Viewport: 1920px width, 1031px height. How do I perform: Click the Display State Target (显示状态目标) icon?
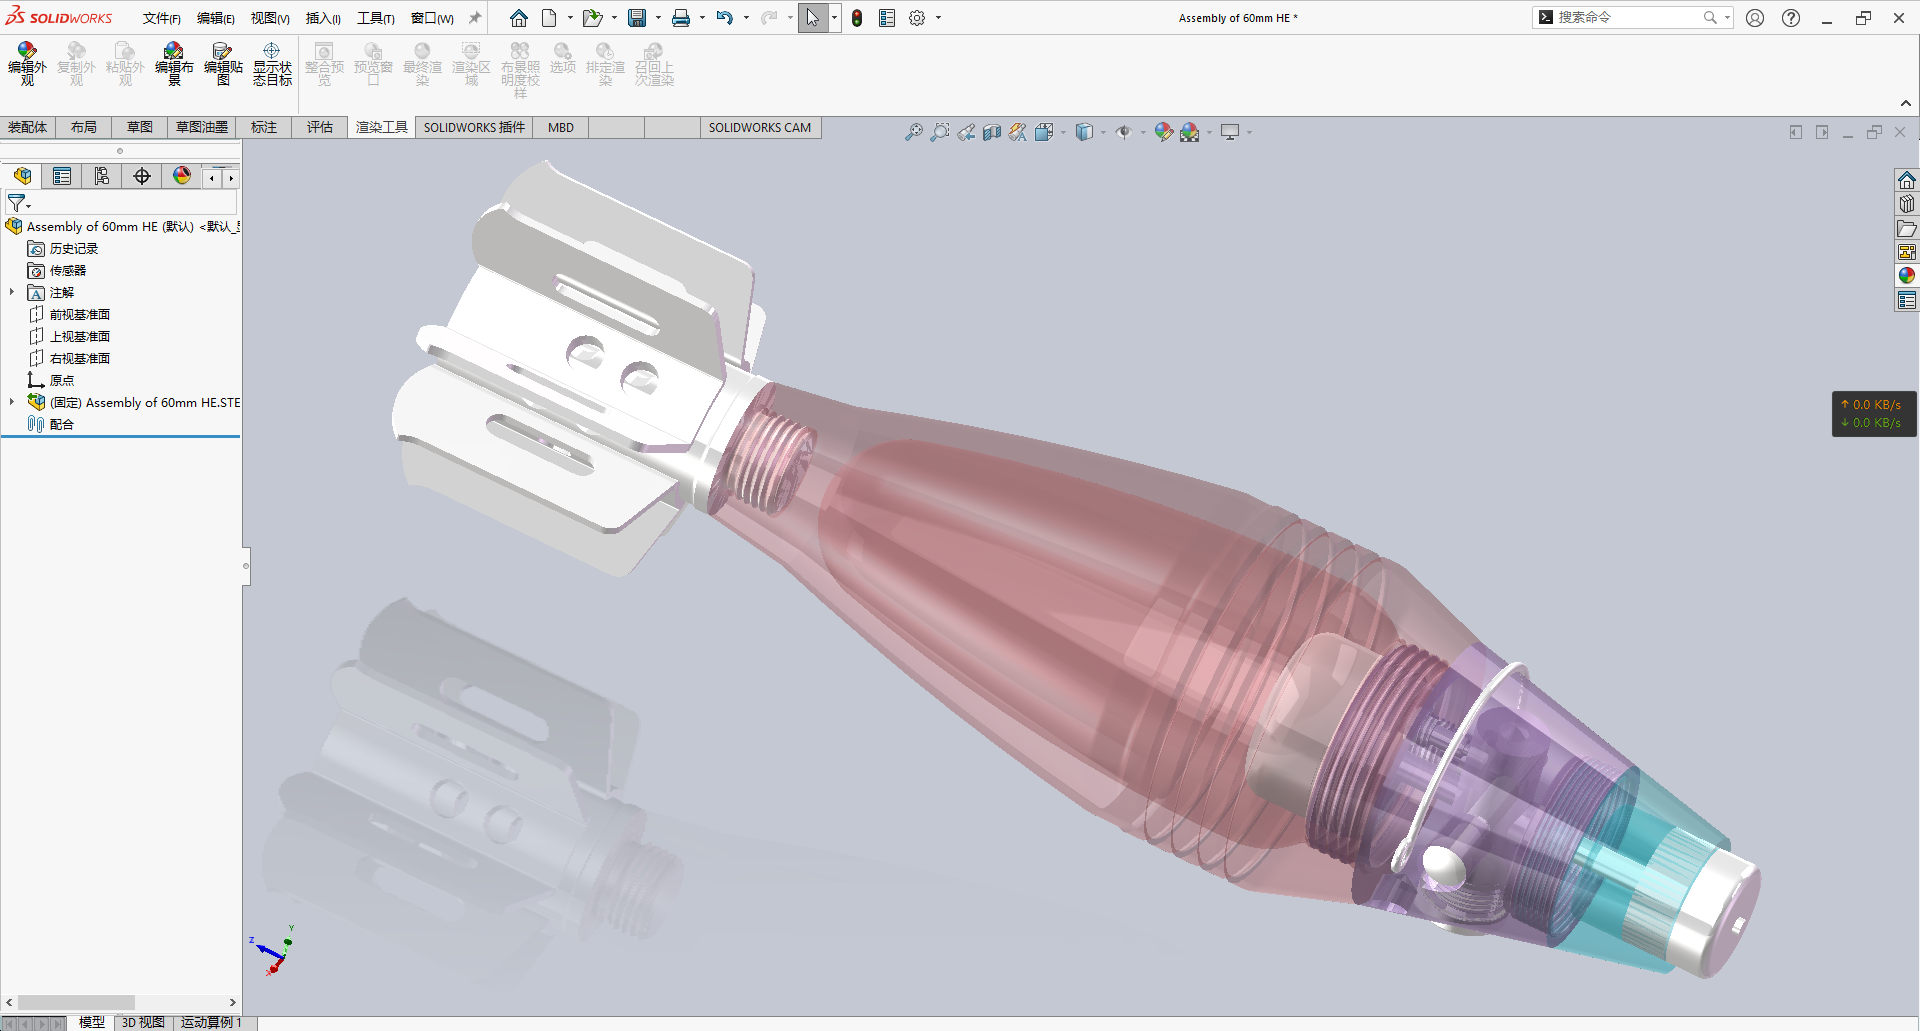pos(272,64)
